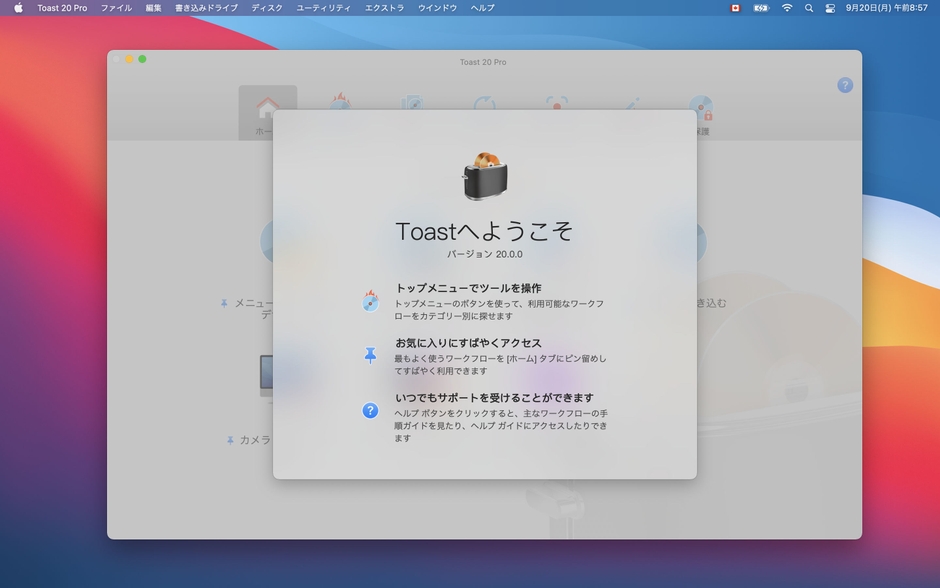
Task: Open Control Center from the menu bar
Action: coord(830,8)
